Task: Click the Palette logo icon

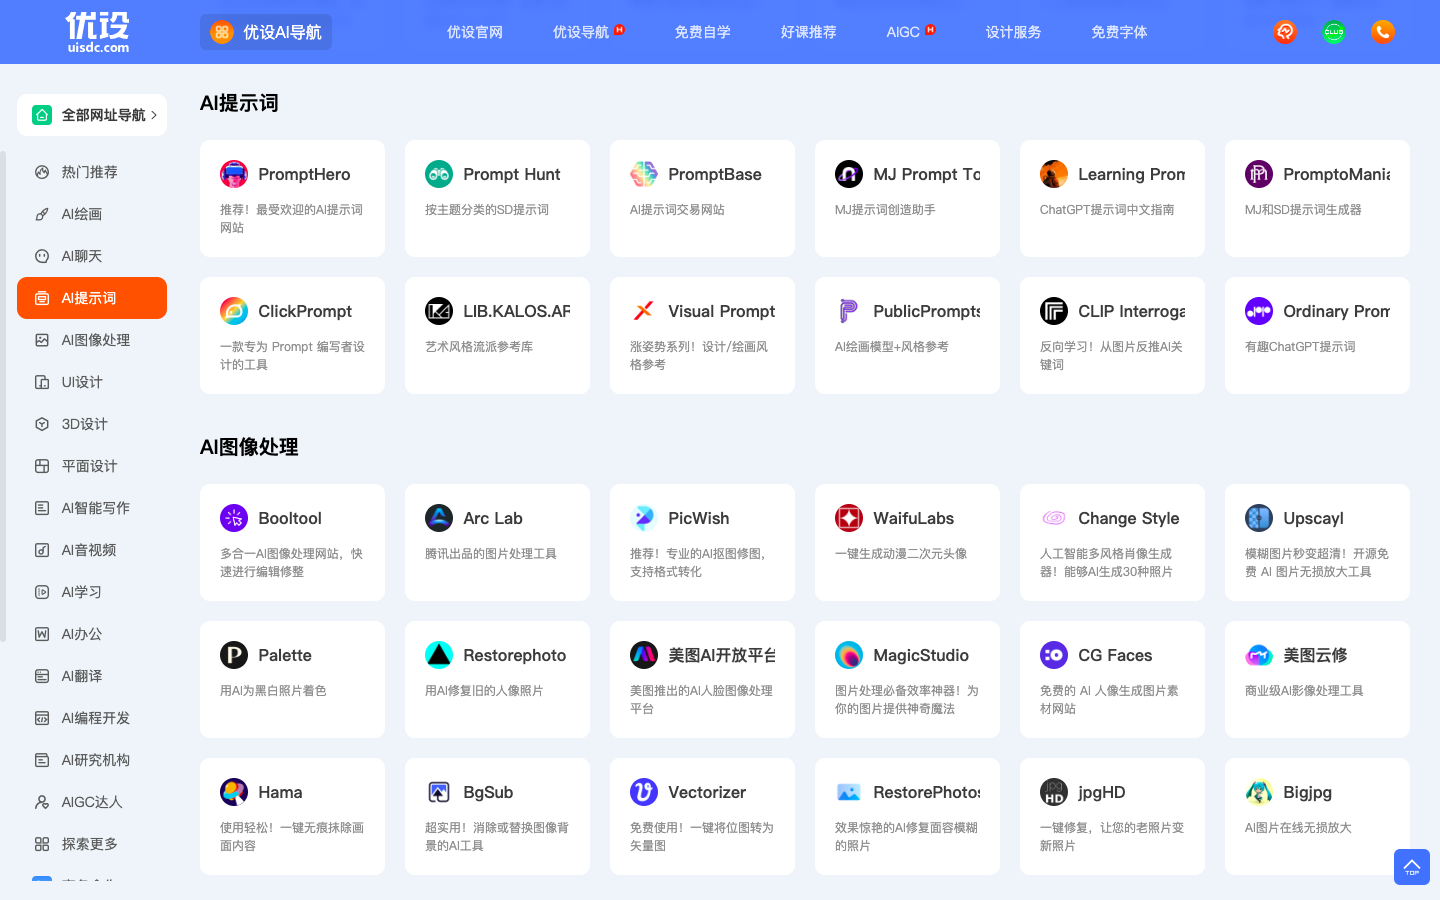Action: 234,655
